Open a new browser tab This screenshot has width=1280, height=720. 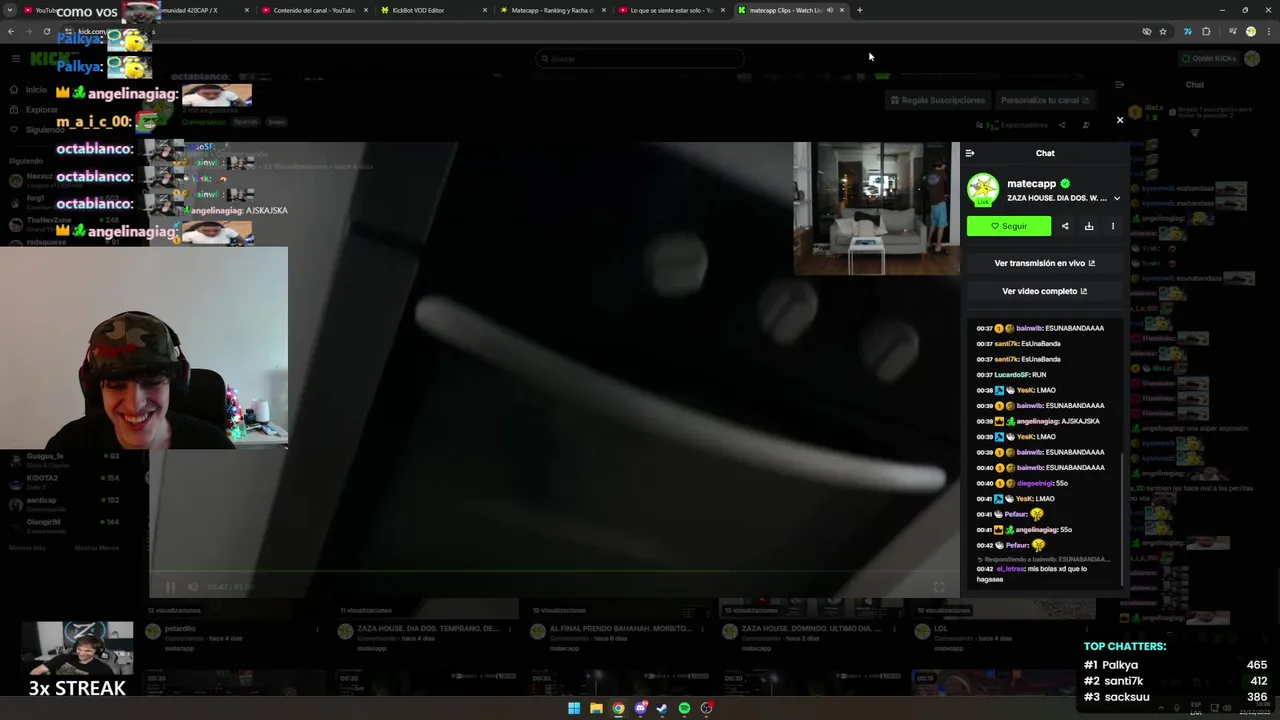(860, 10)
